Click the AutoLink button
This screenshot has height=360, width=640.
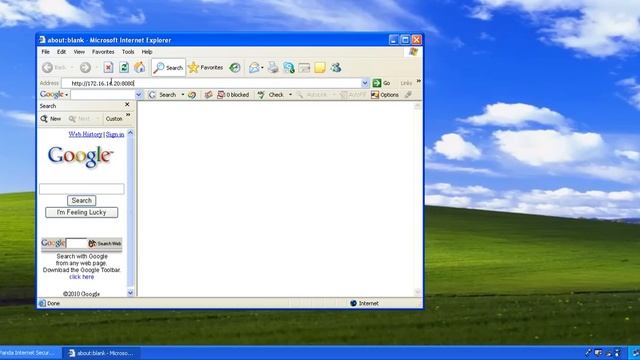click(x=312, y=95)
